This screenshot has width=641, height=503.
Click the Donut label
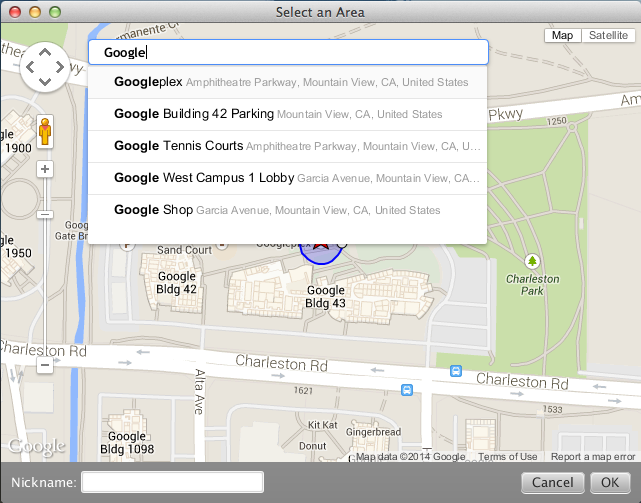(x=313, y=446)
